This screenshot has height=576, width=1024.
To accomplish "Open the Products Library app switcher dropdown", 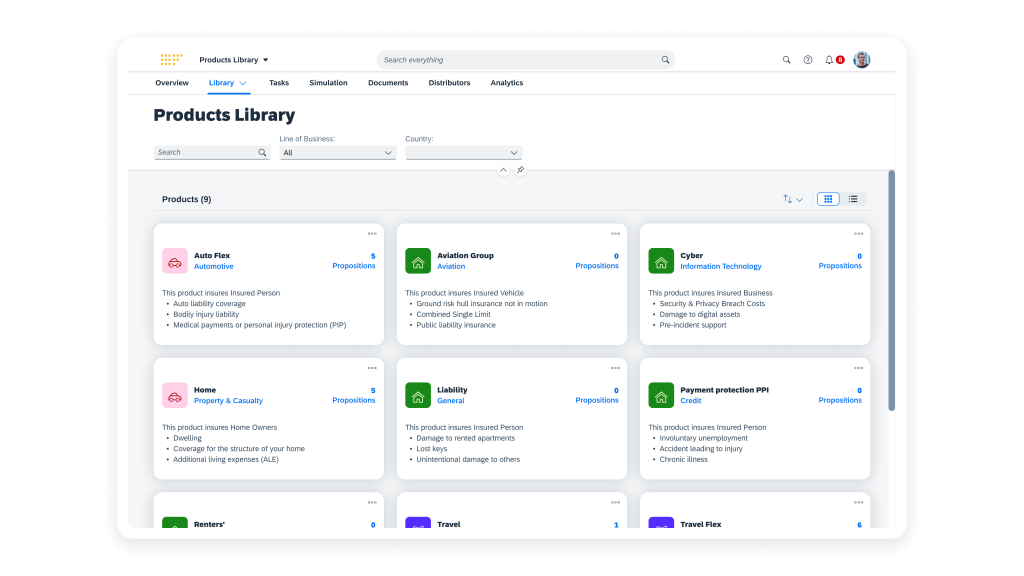I will [234, 60].
